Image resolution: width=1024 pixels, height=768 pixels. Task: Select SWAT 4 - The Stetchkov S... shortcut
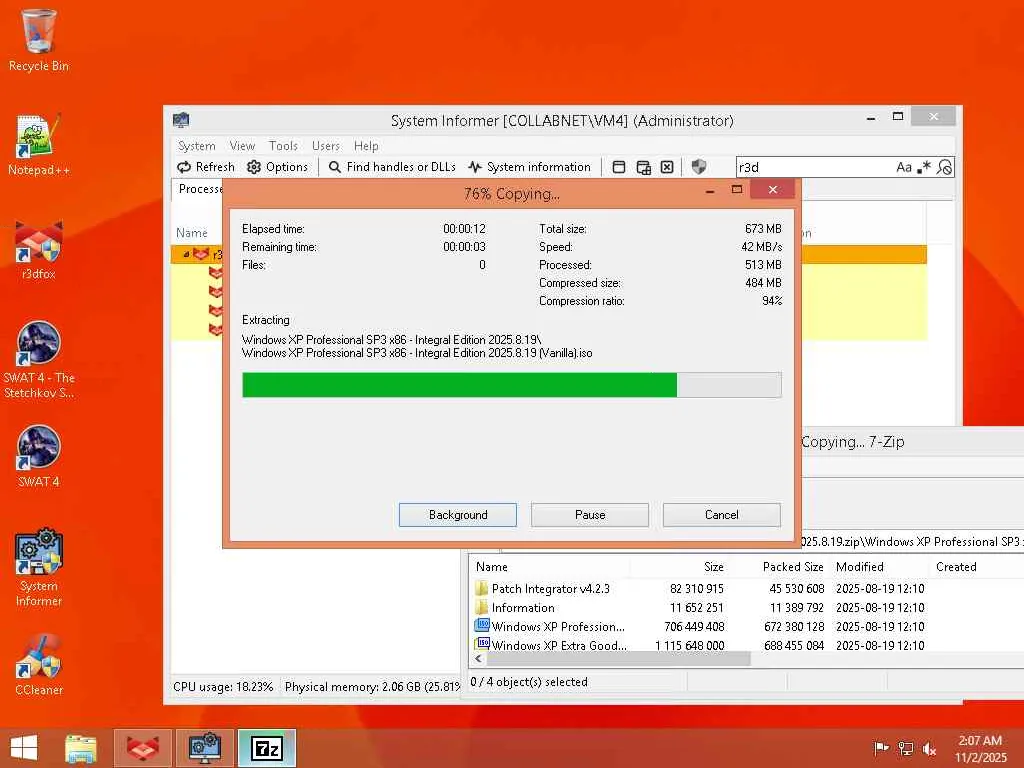(39, 359)
